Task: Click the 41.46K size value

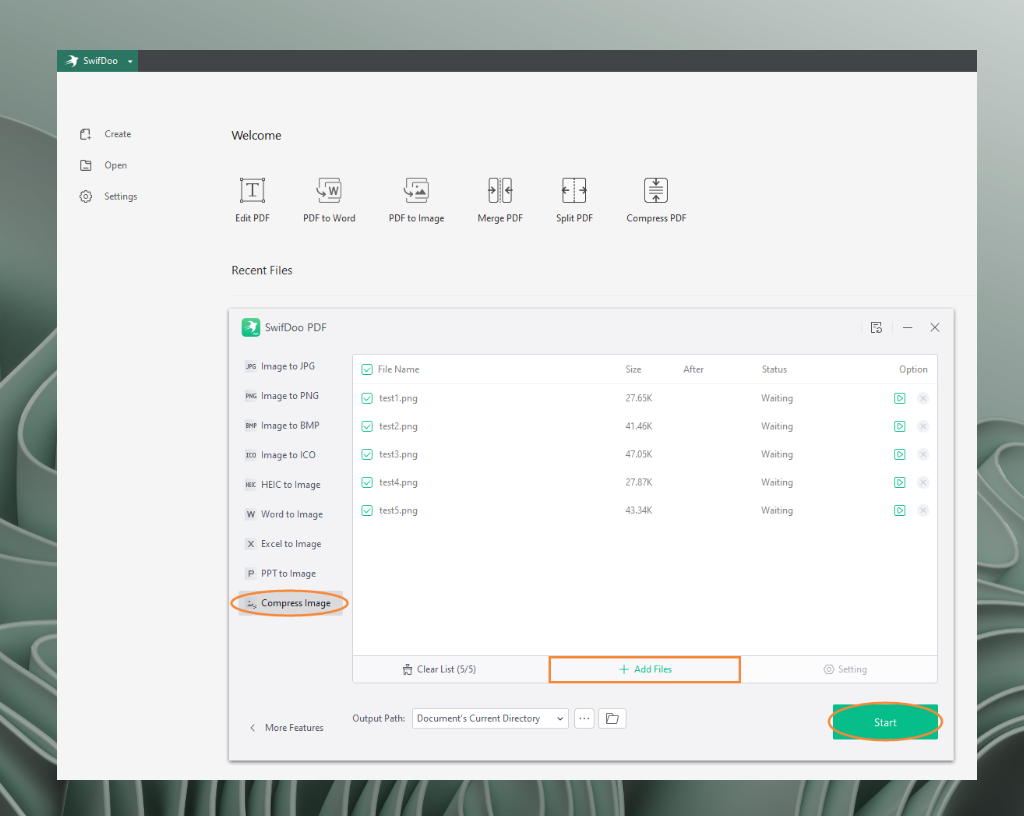Action: (x=639, y=426)
